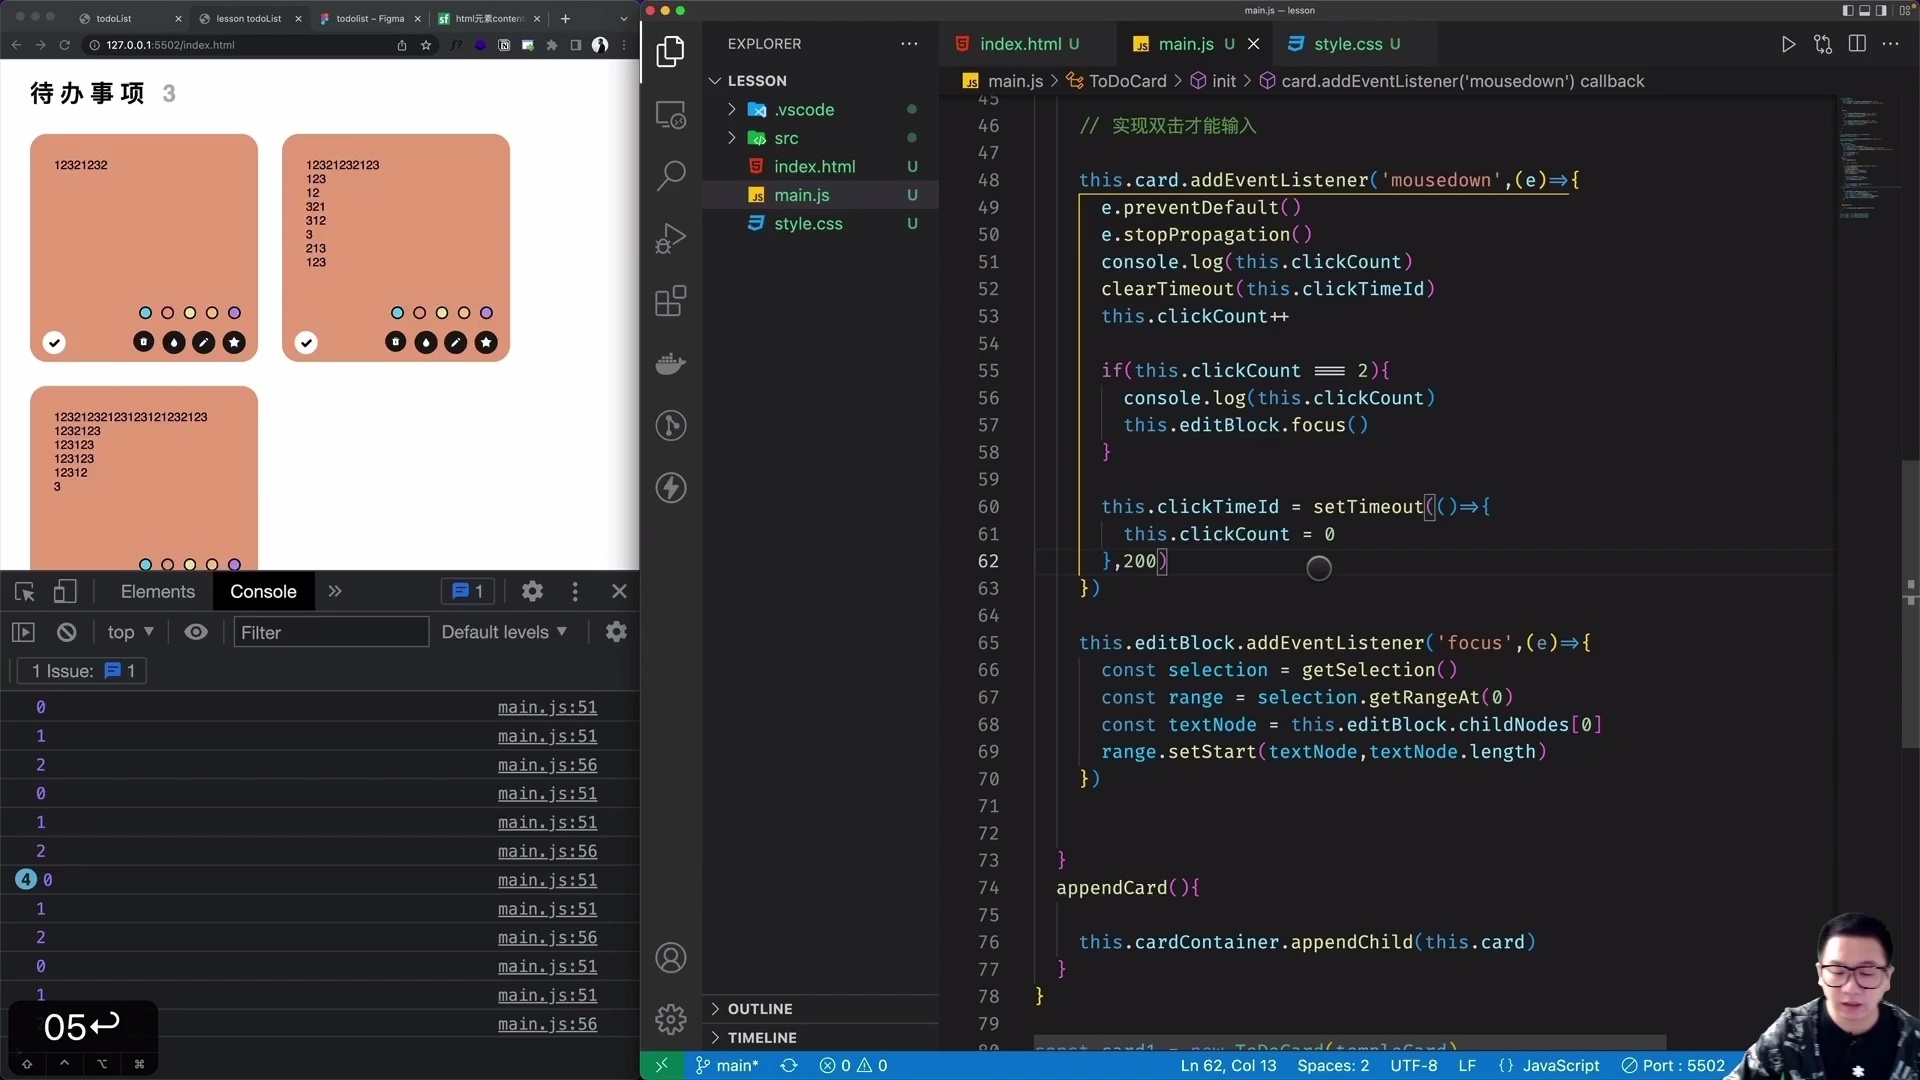This screenshot has width=1920, height=1080.
Task: Open the Default levels dropdown
Action: [504, 632]
